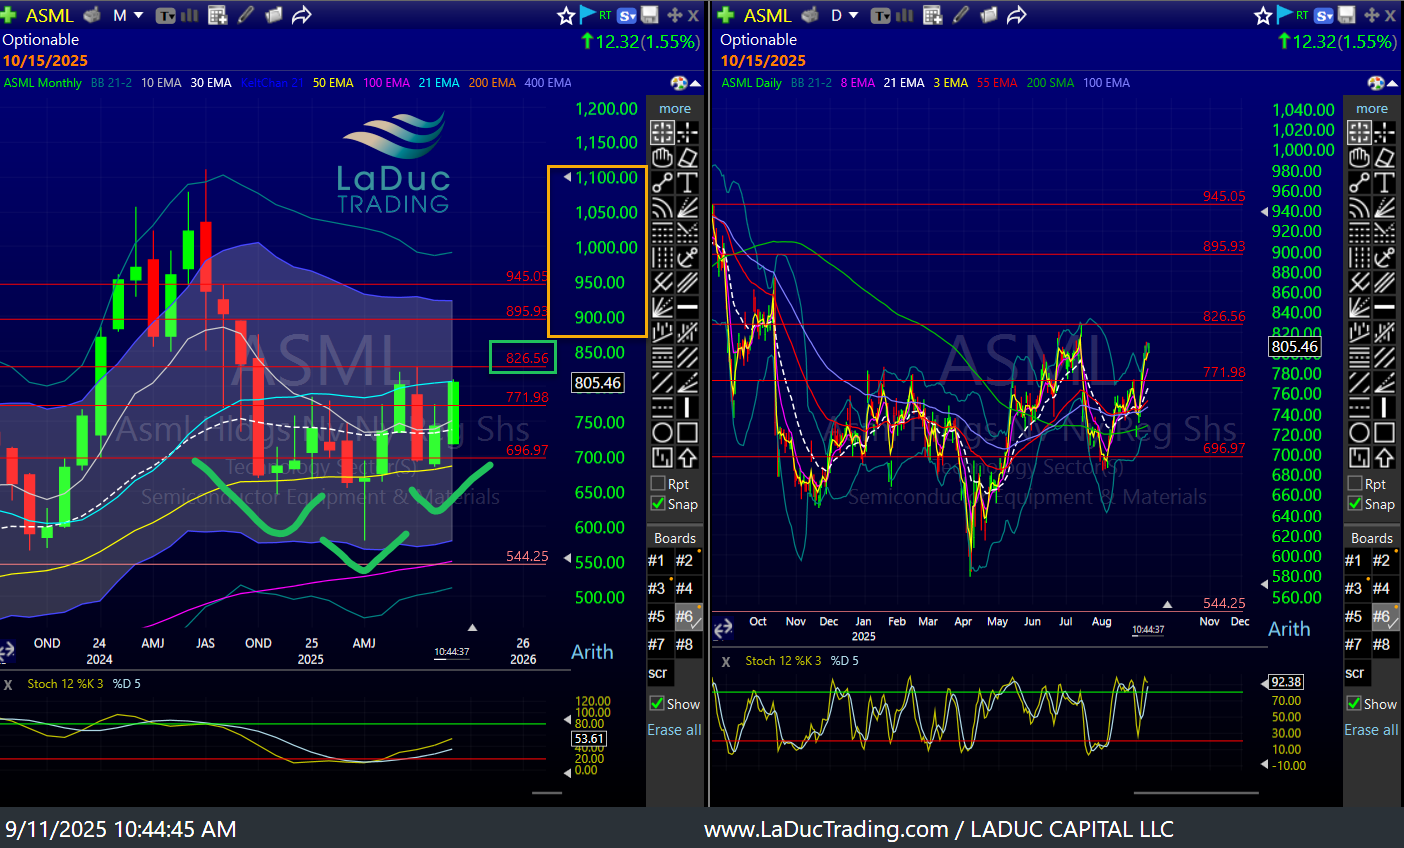
Task: Choose the text tool in right chart palette
Action: point(1384,182)
